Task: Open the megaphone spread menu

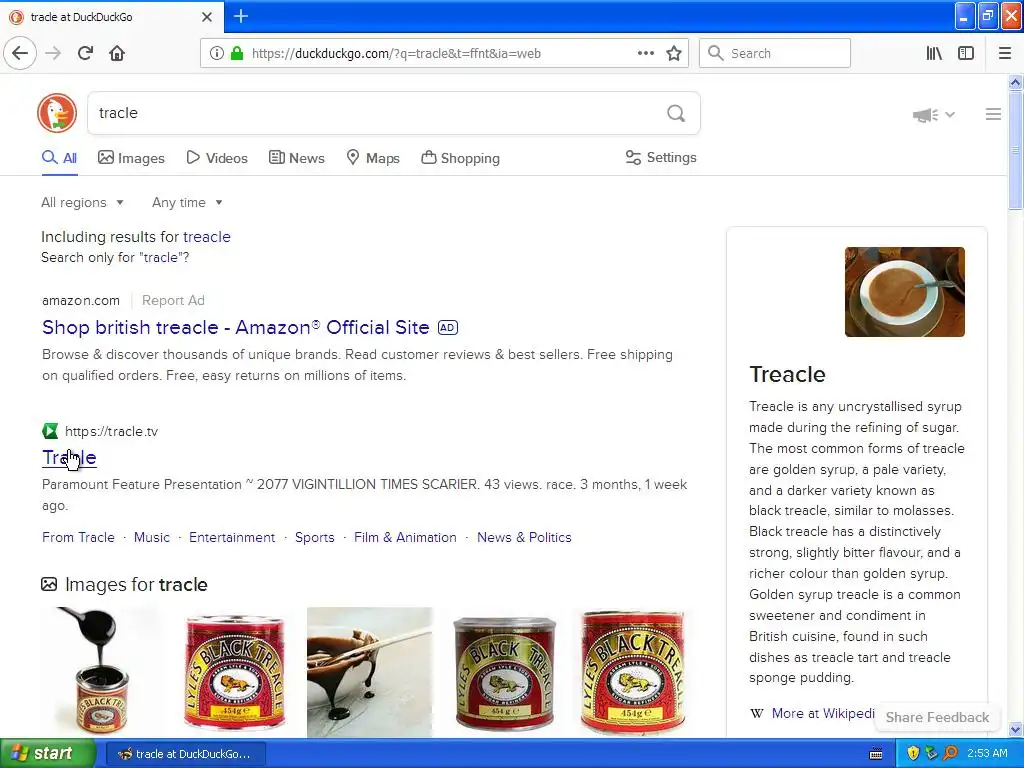Action: click(933, 115)
